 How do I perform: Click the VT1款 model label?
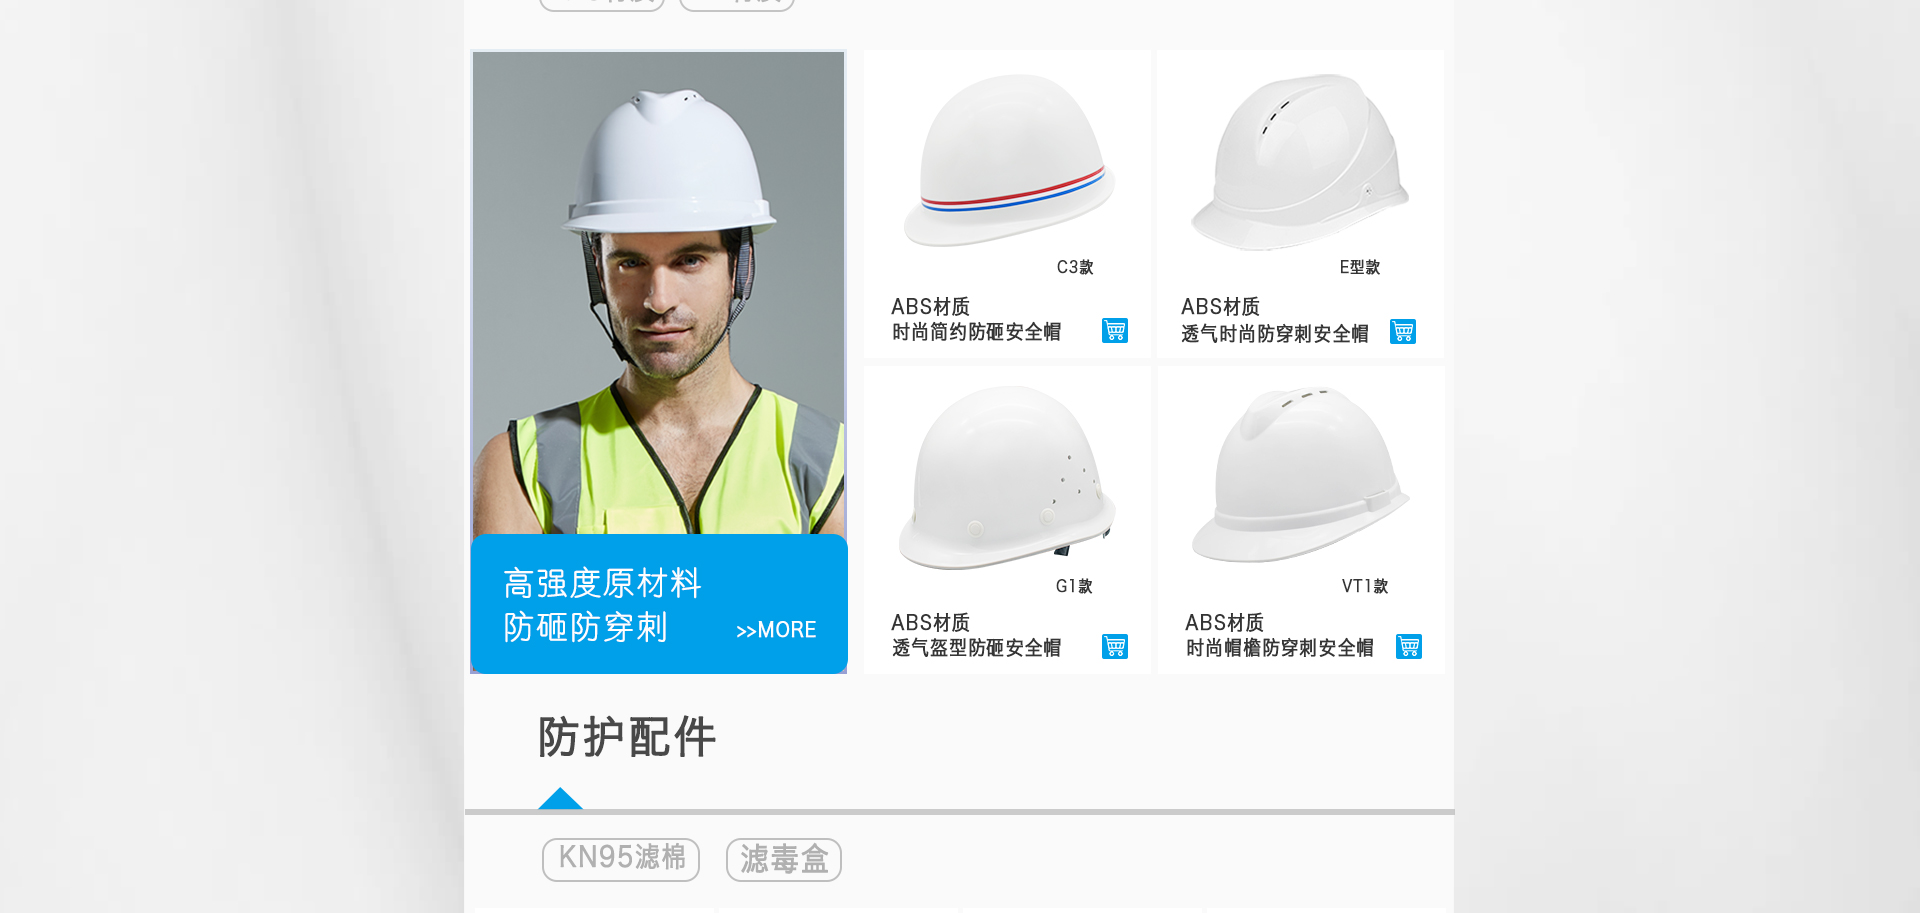coord(1364,586)
